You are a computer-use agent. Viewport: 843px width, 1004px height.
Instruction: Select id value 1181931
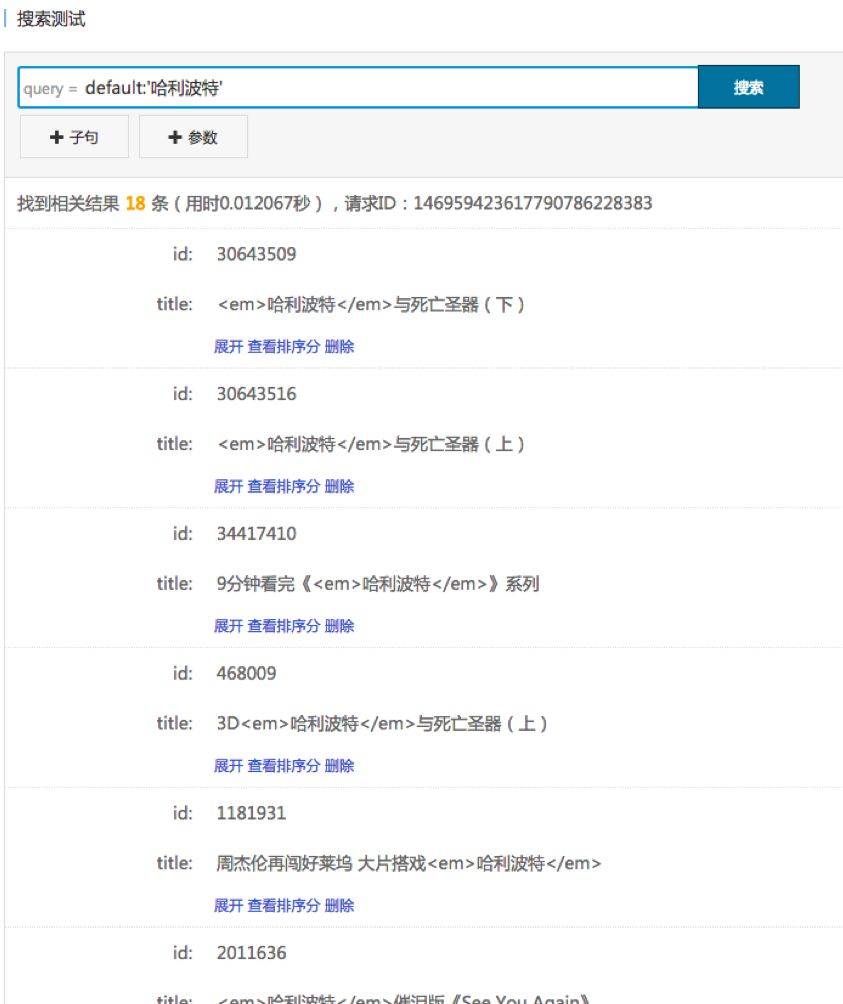point(252,813)
